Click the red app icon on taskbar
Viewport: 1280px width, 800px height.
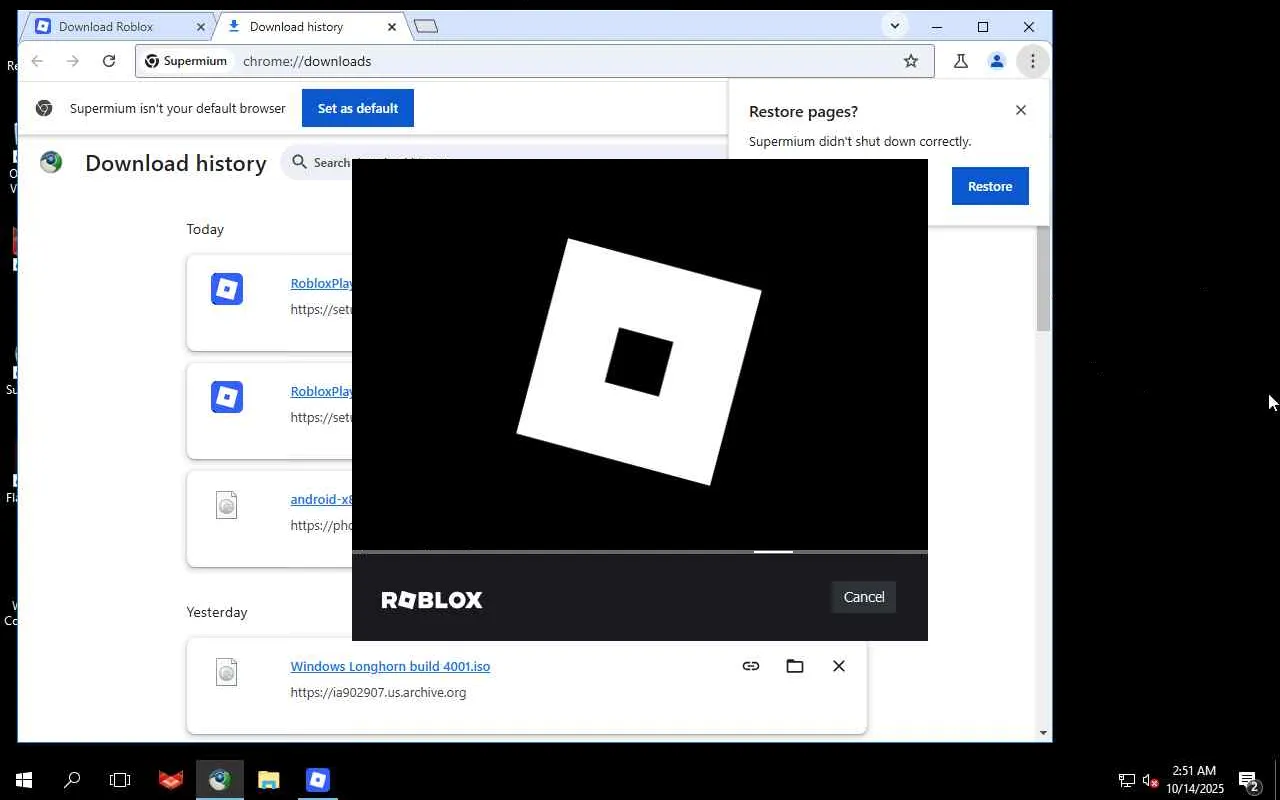tap(171, 780)
